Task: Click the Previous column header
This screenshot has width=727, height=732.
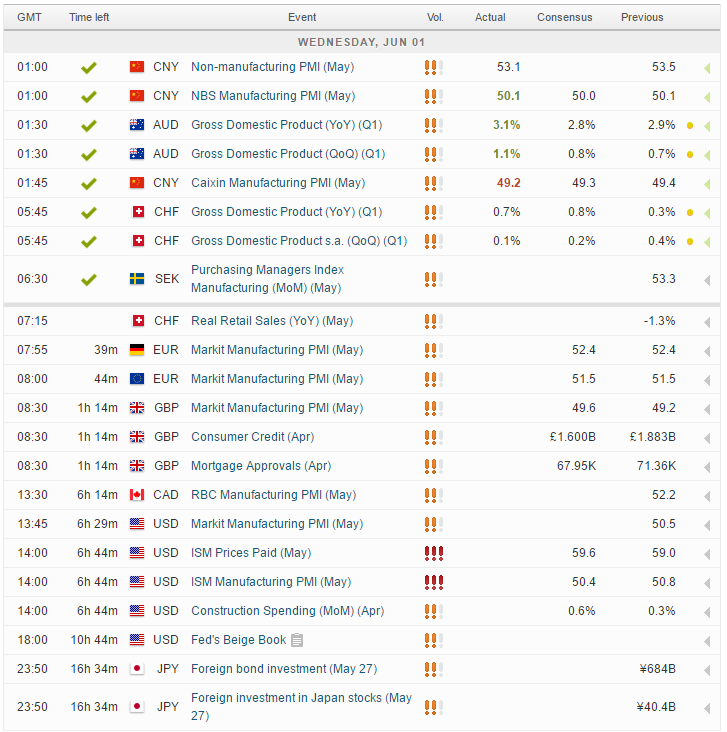Action: [642, 17]
